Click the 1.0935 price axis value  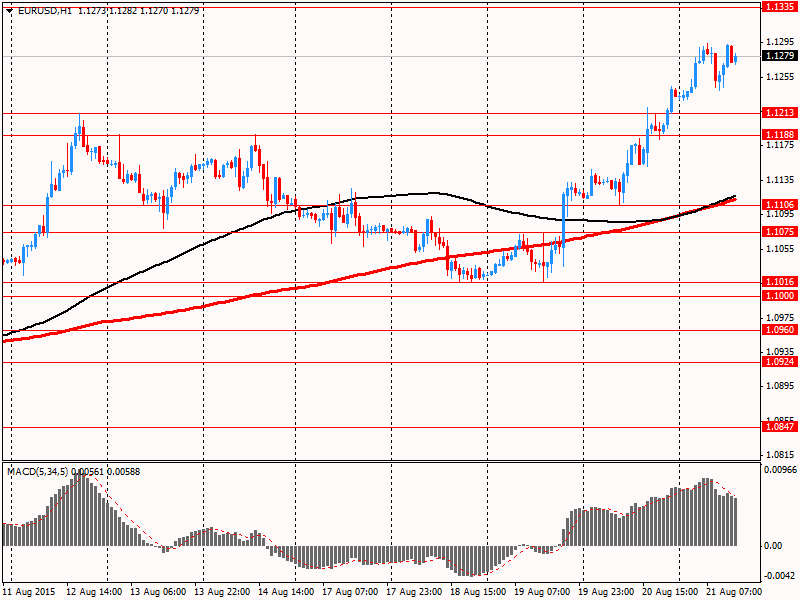point(780,352)
